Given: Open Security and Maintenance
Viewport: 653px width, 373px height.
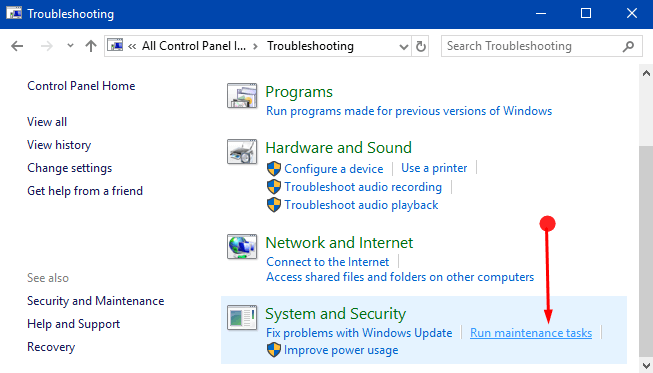Looking at the screenshot, I should [95, 301].
